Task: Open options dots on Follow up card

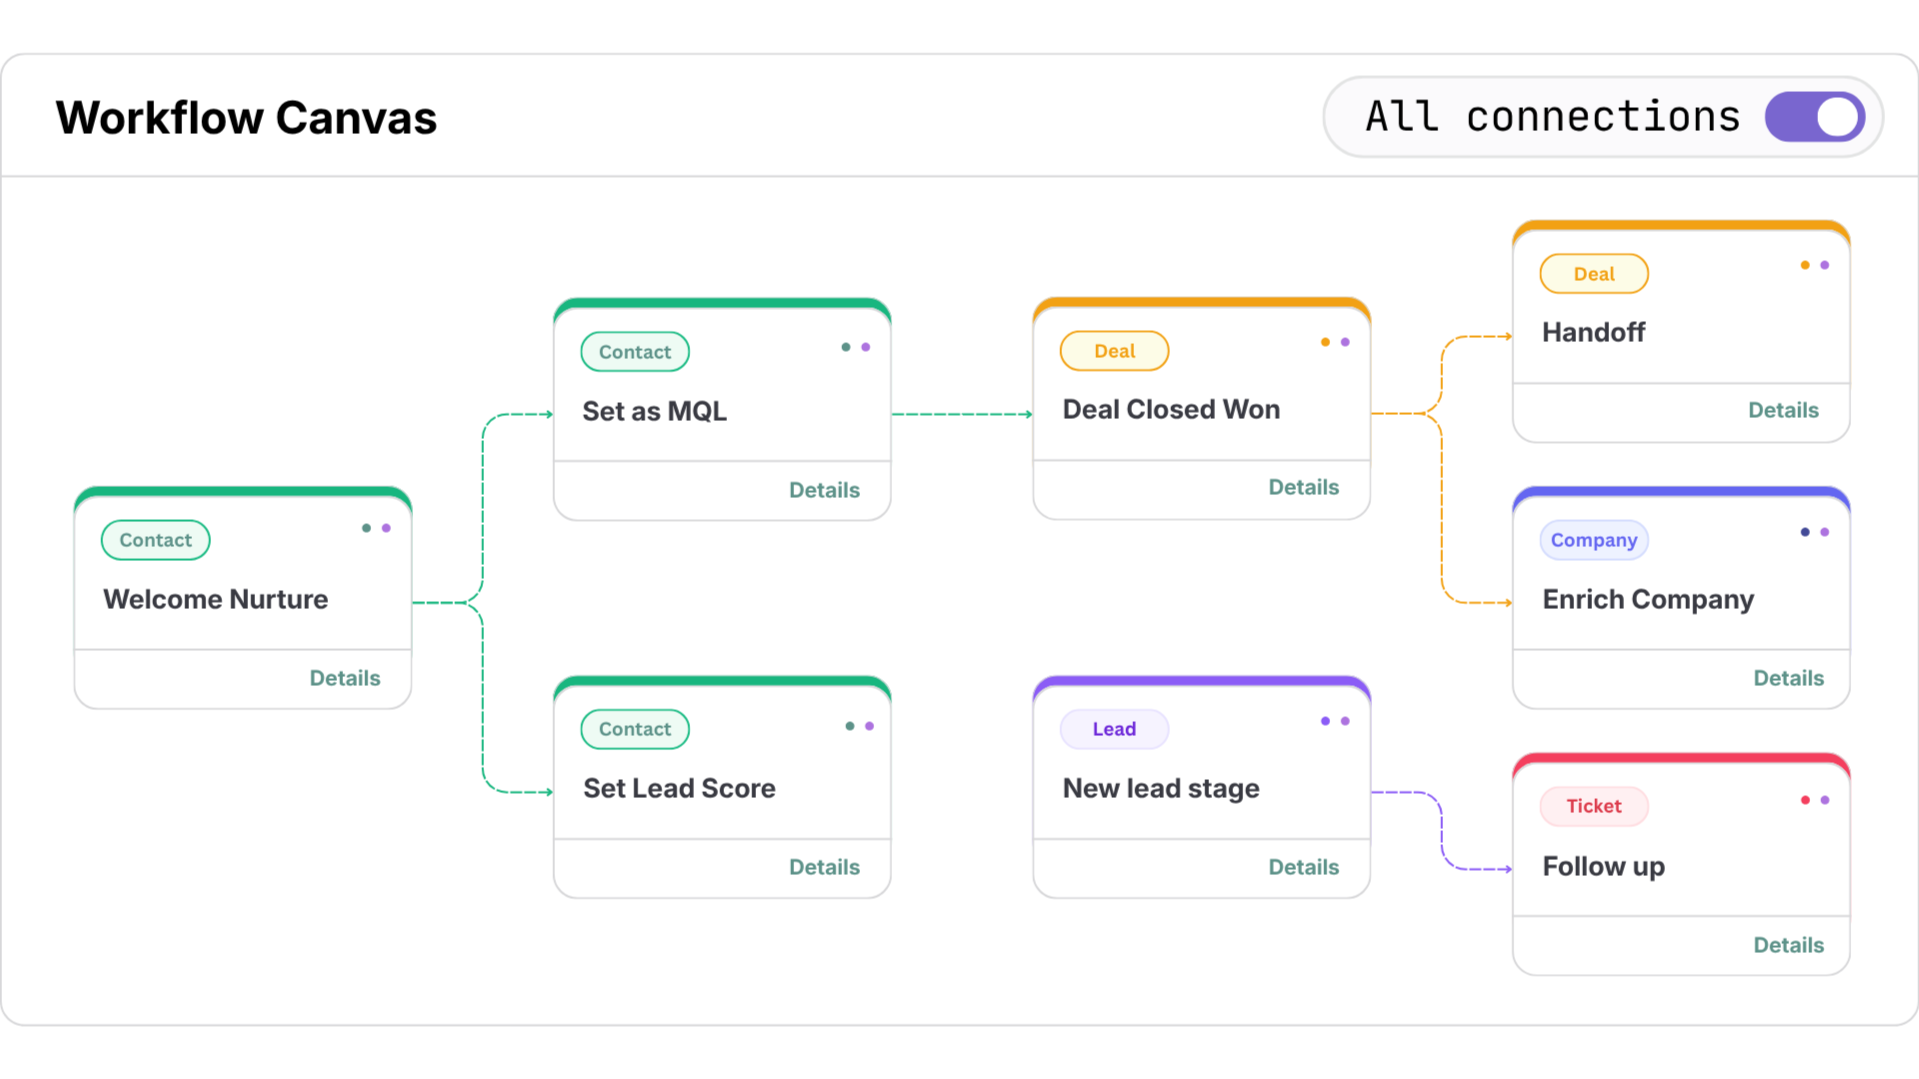Action: 1814,800
